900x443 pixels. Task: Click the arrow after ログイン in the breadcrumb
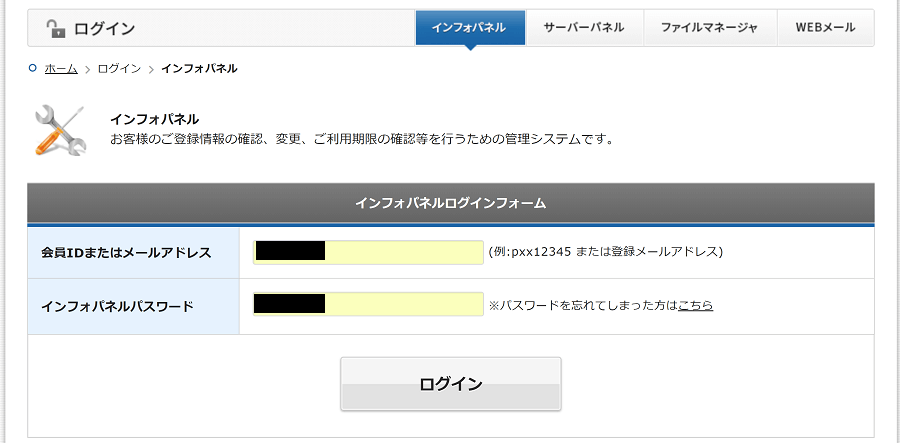[x=151, y=69]
